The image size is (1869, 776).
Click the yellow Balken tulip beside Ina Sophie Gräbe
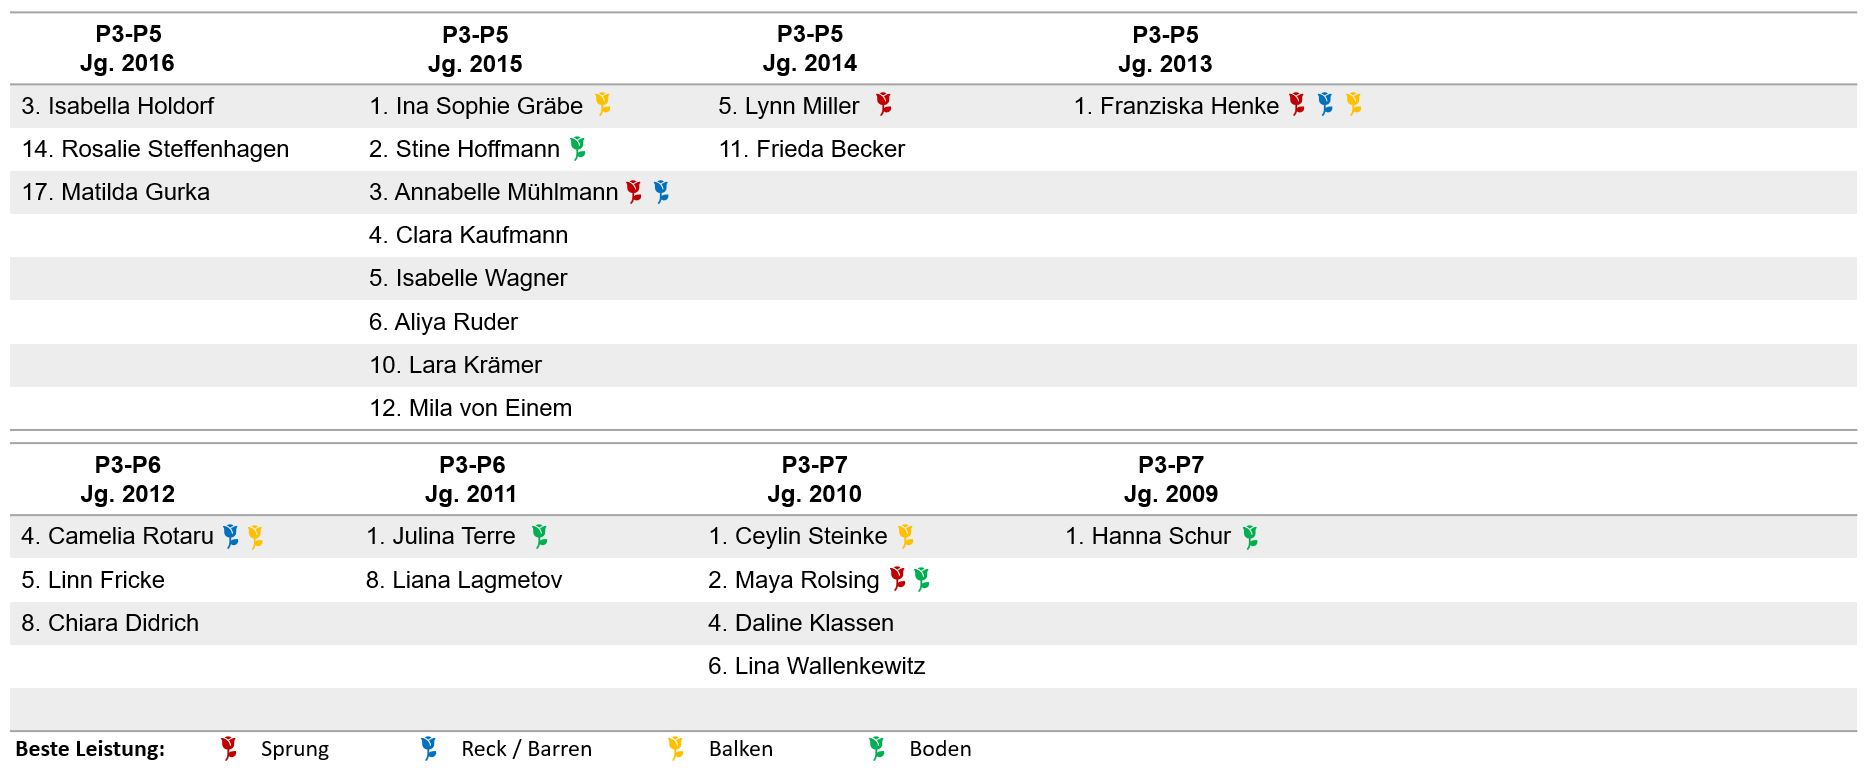tap(602, 104)
